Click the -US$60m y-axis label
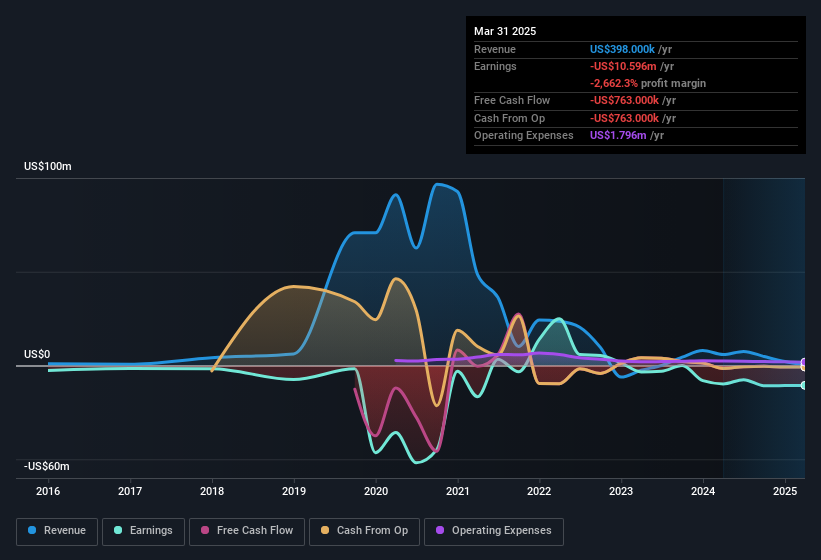The image size is (821, 560). pyautogui.click(x=47, y=466)
